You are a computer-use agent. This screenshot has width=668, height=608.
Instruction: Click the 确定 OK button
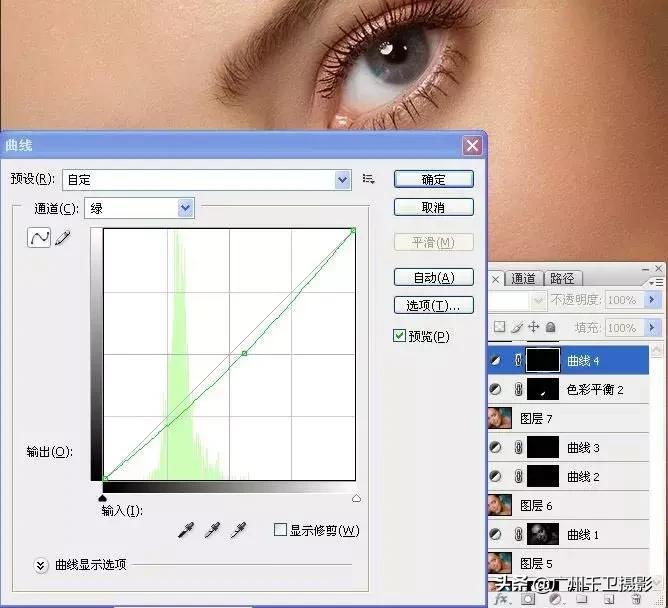433,180
